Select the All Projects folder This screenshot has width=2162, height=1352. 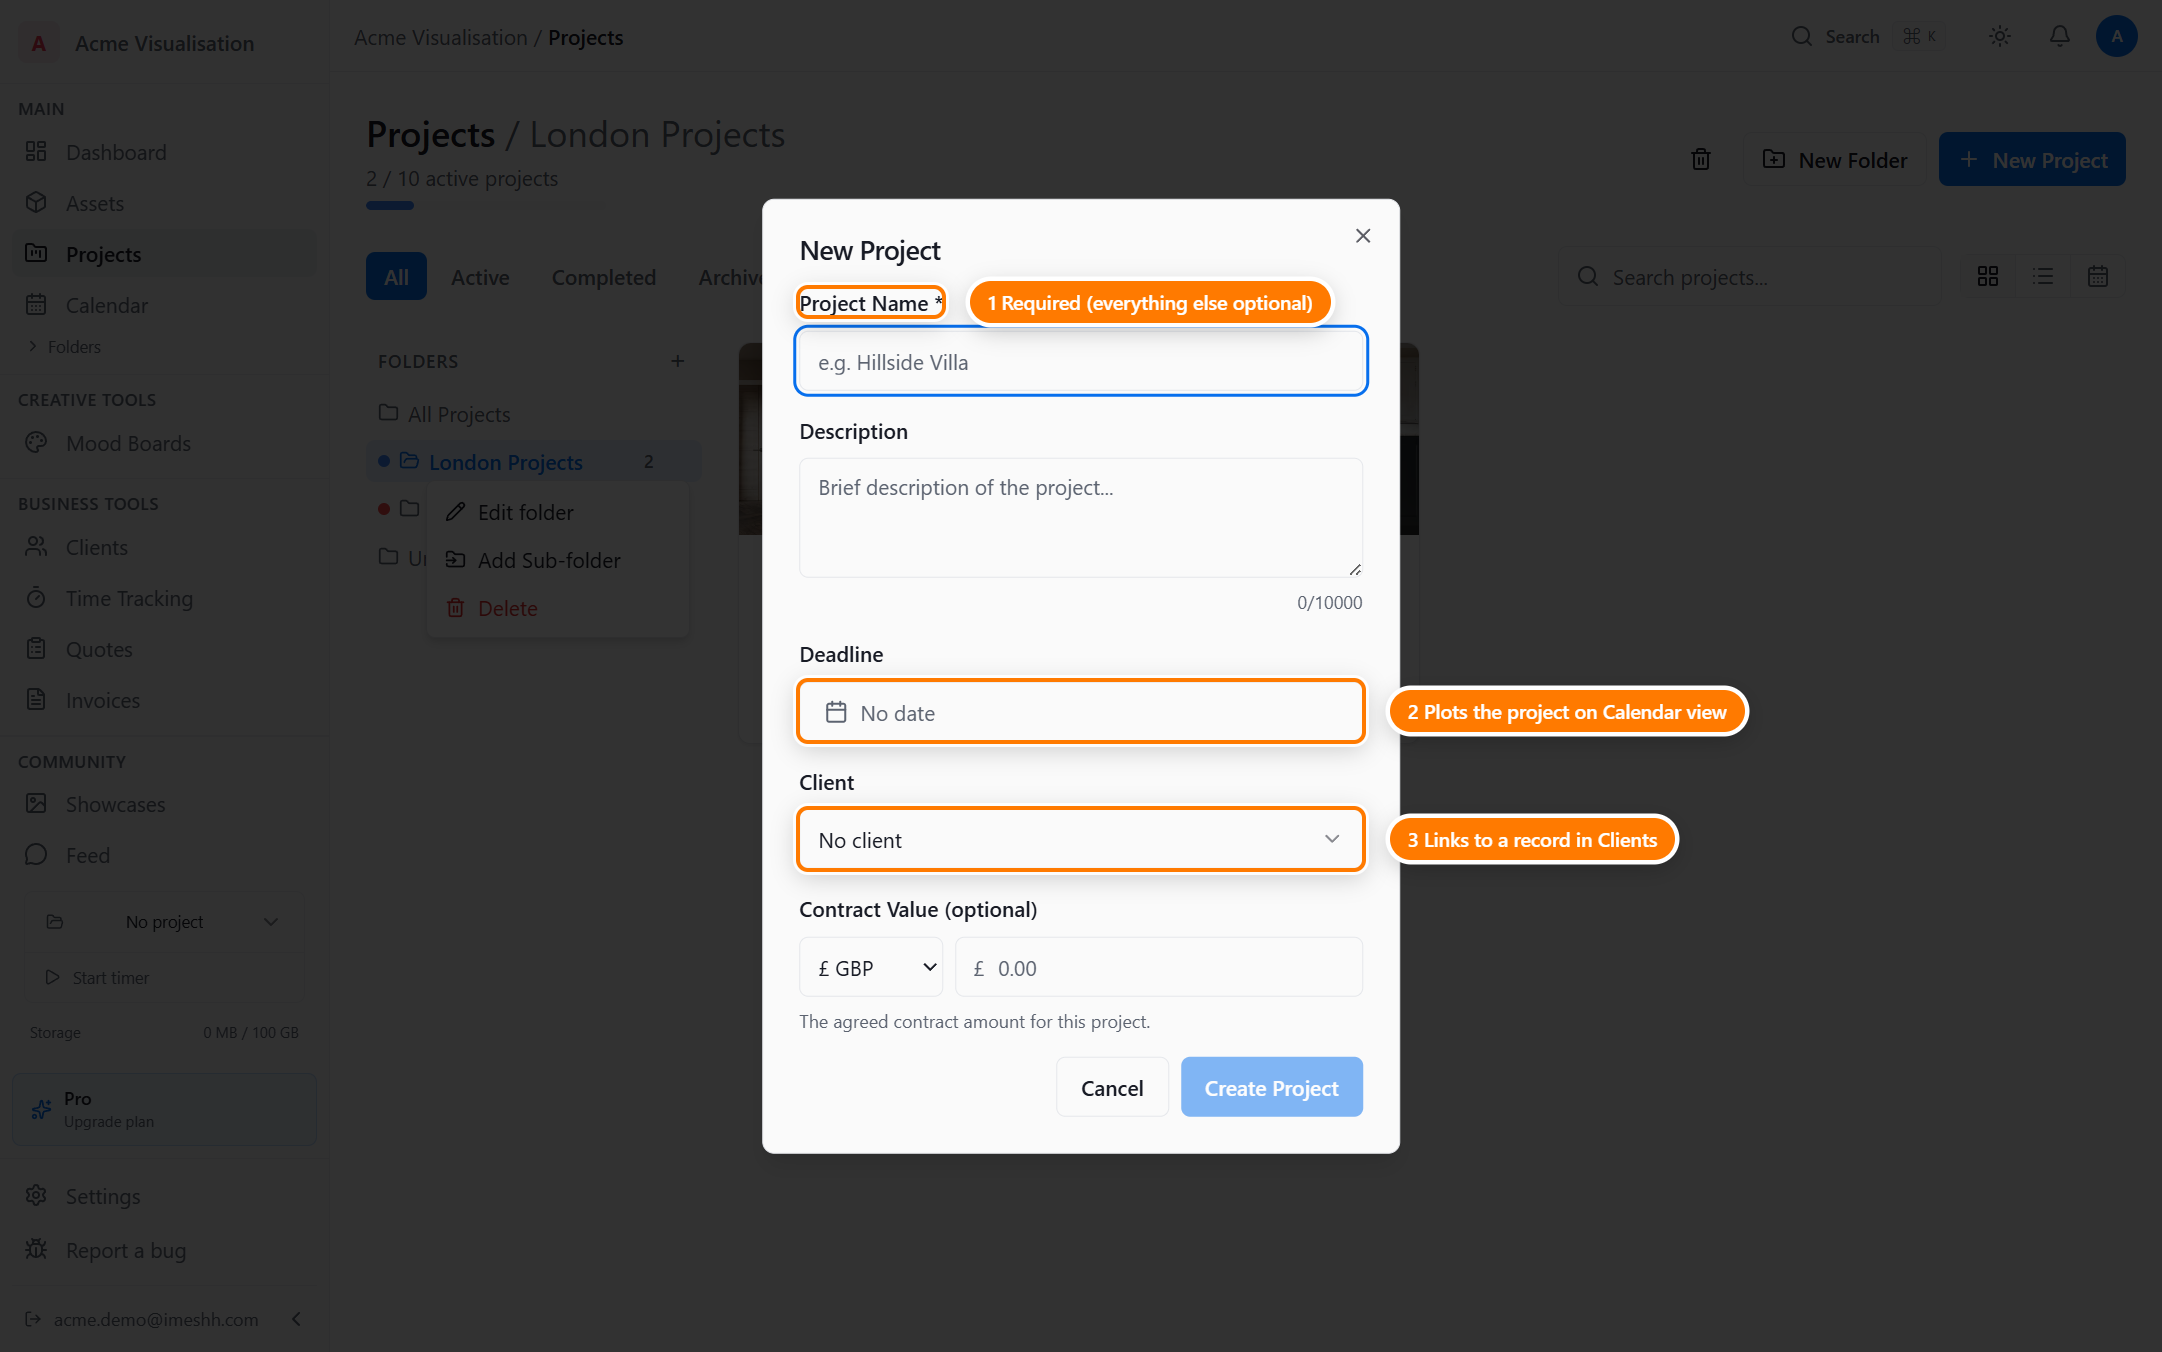(x=458, y=414)
